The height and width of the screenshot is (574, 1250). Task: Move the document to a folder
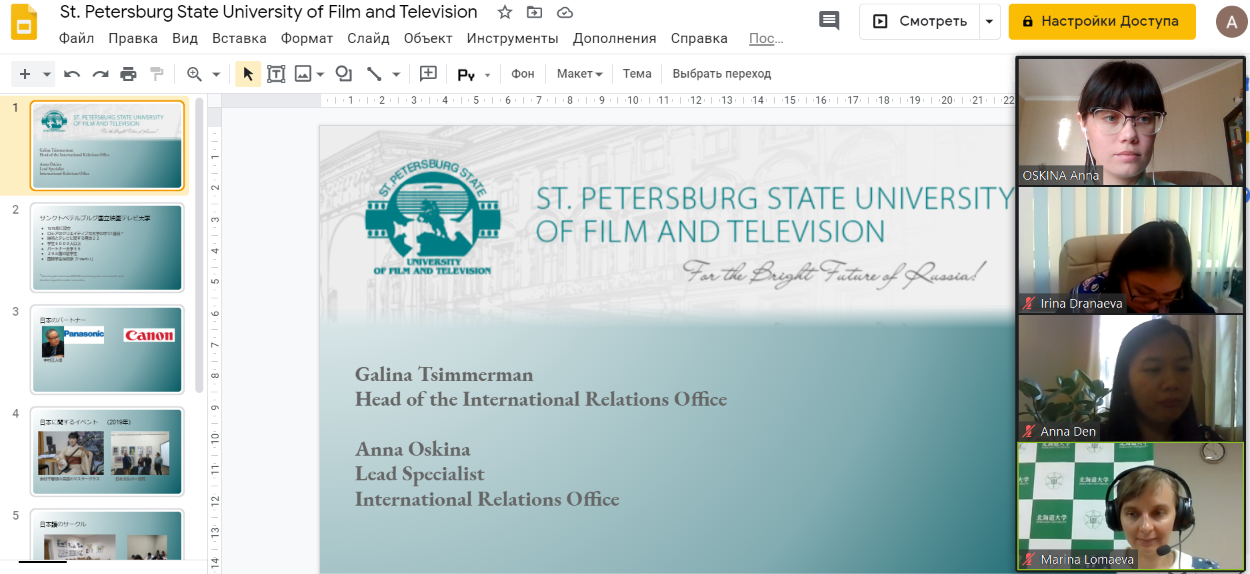534,13
